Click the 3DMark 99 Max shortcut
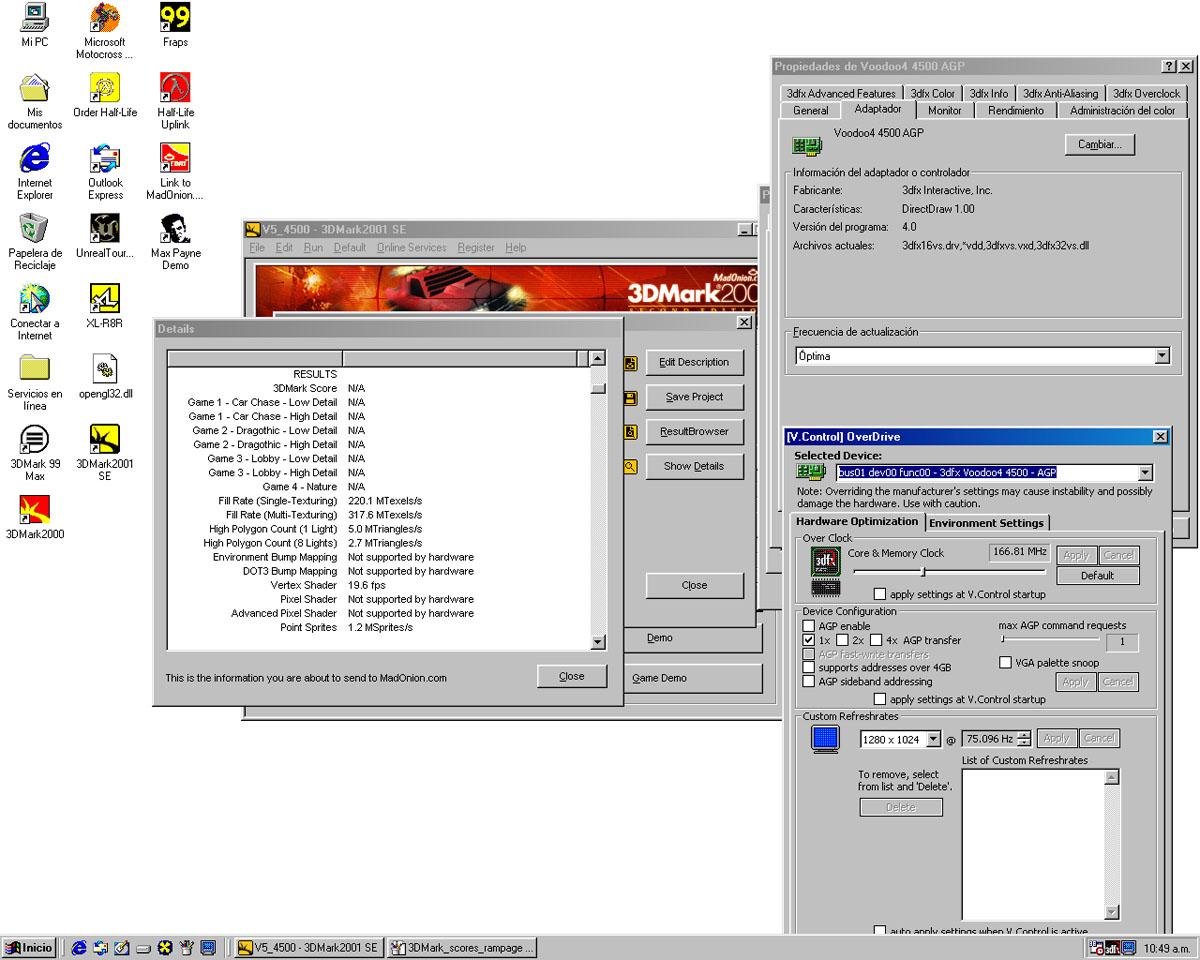 click(x=34, y=452)
